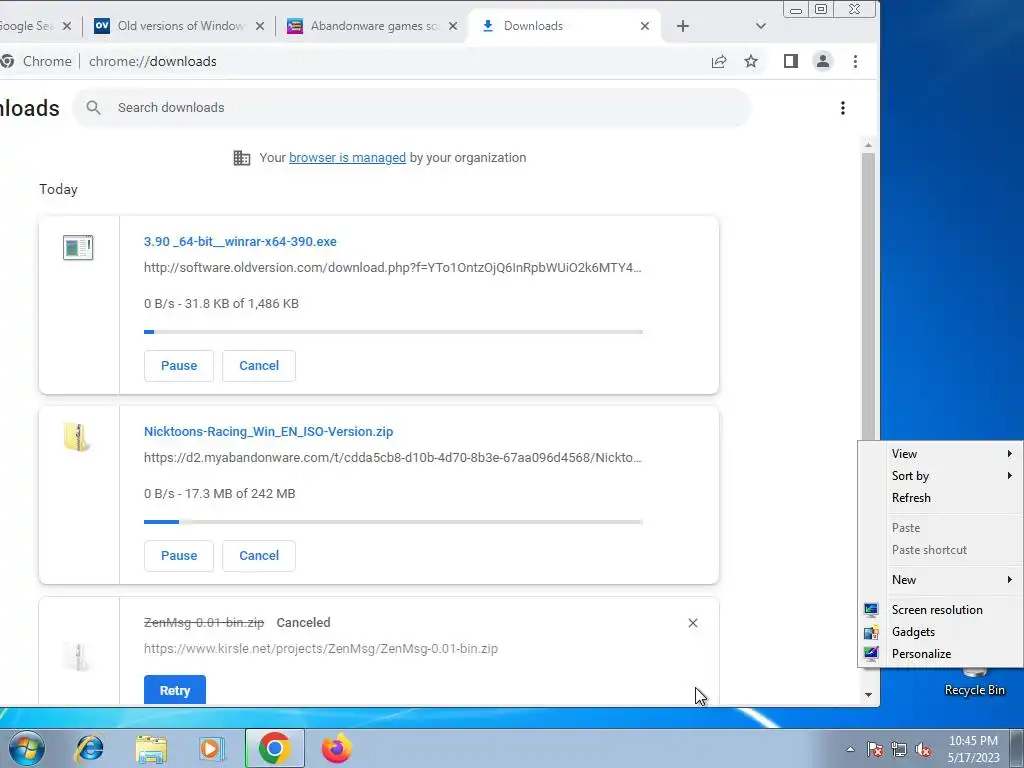Click the d2.myabandonware.com download URL
1024x768 pixels.
[392, 458]
